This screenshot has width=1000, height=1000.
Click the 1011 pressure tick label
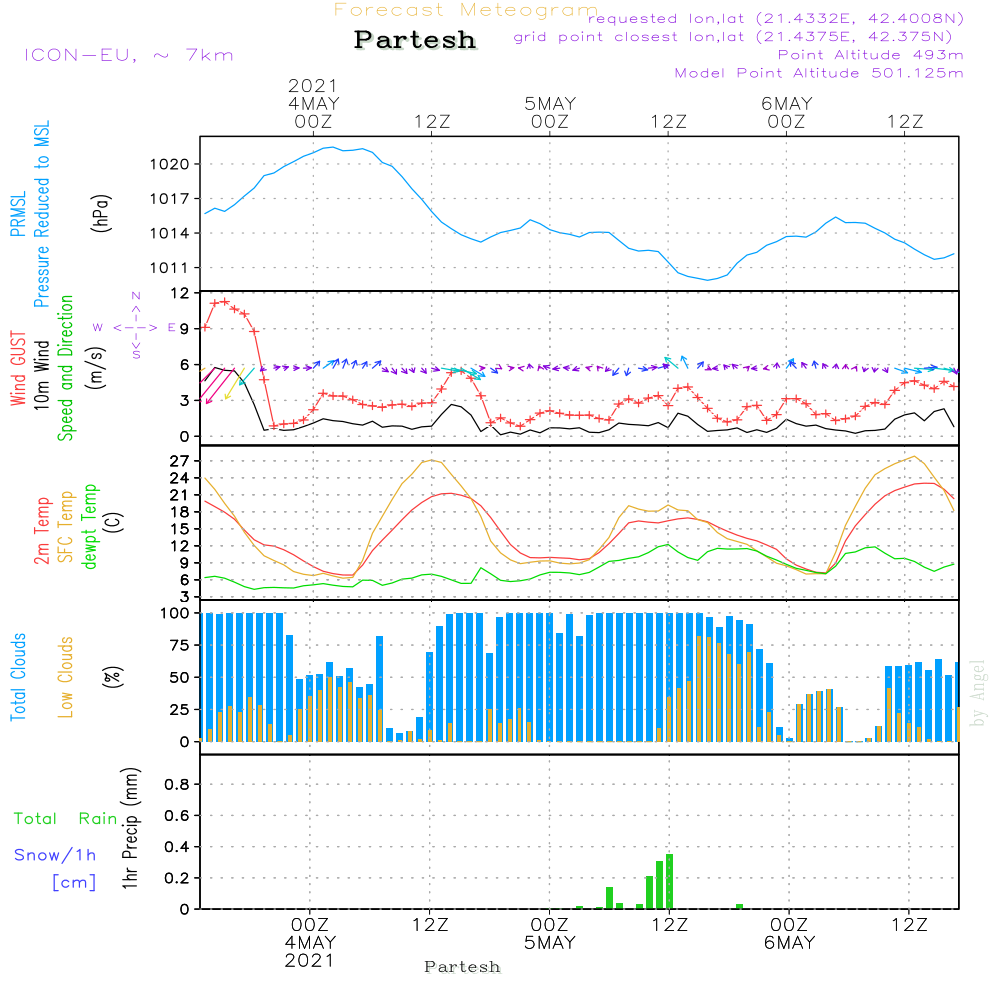[x=169, y=268]
